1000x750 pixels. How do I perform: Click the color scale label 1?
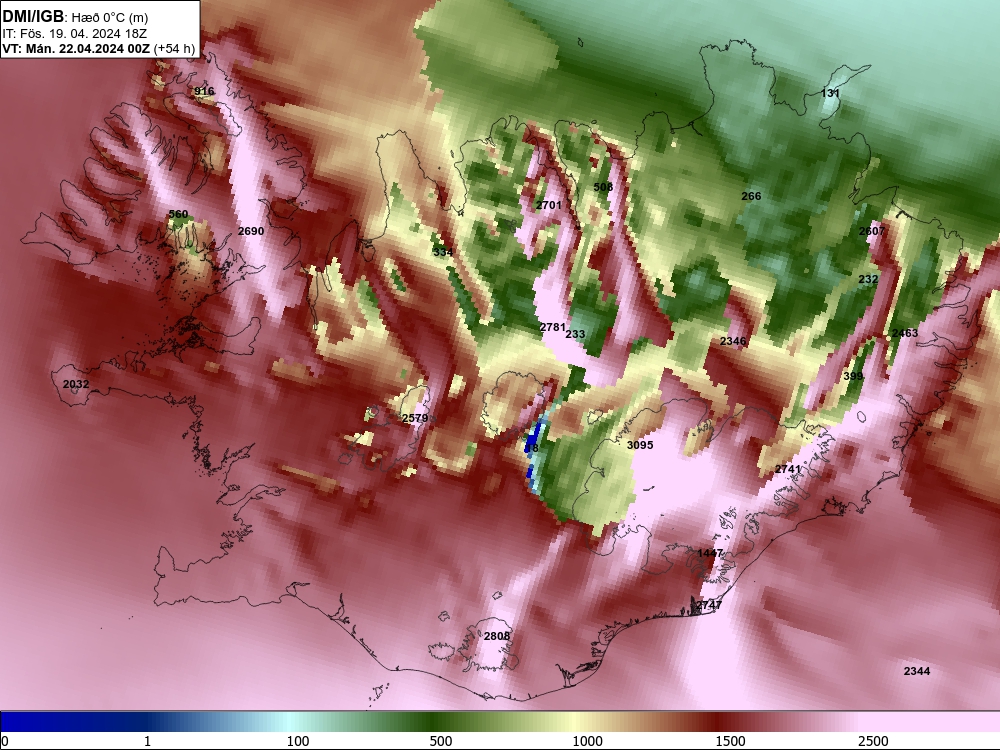click(x=147, y=741)
